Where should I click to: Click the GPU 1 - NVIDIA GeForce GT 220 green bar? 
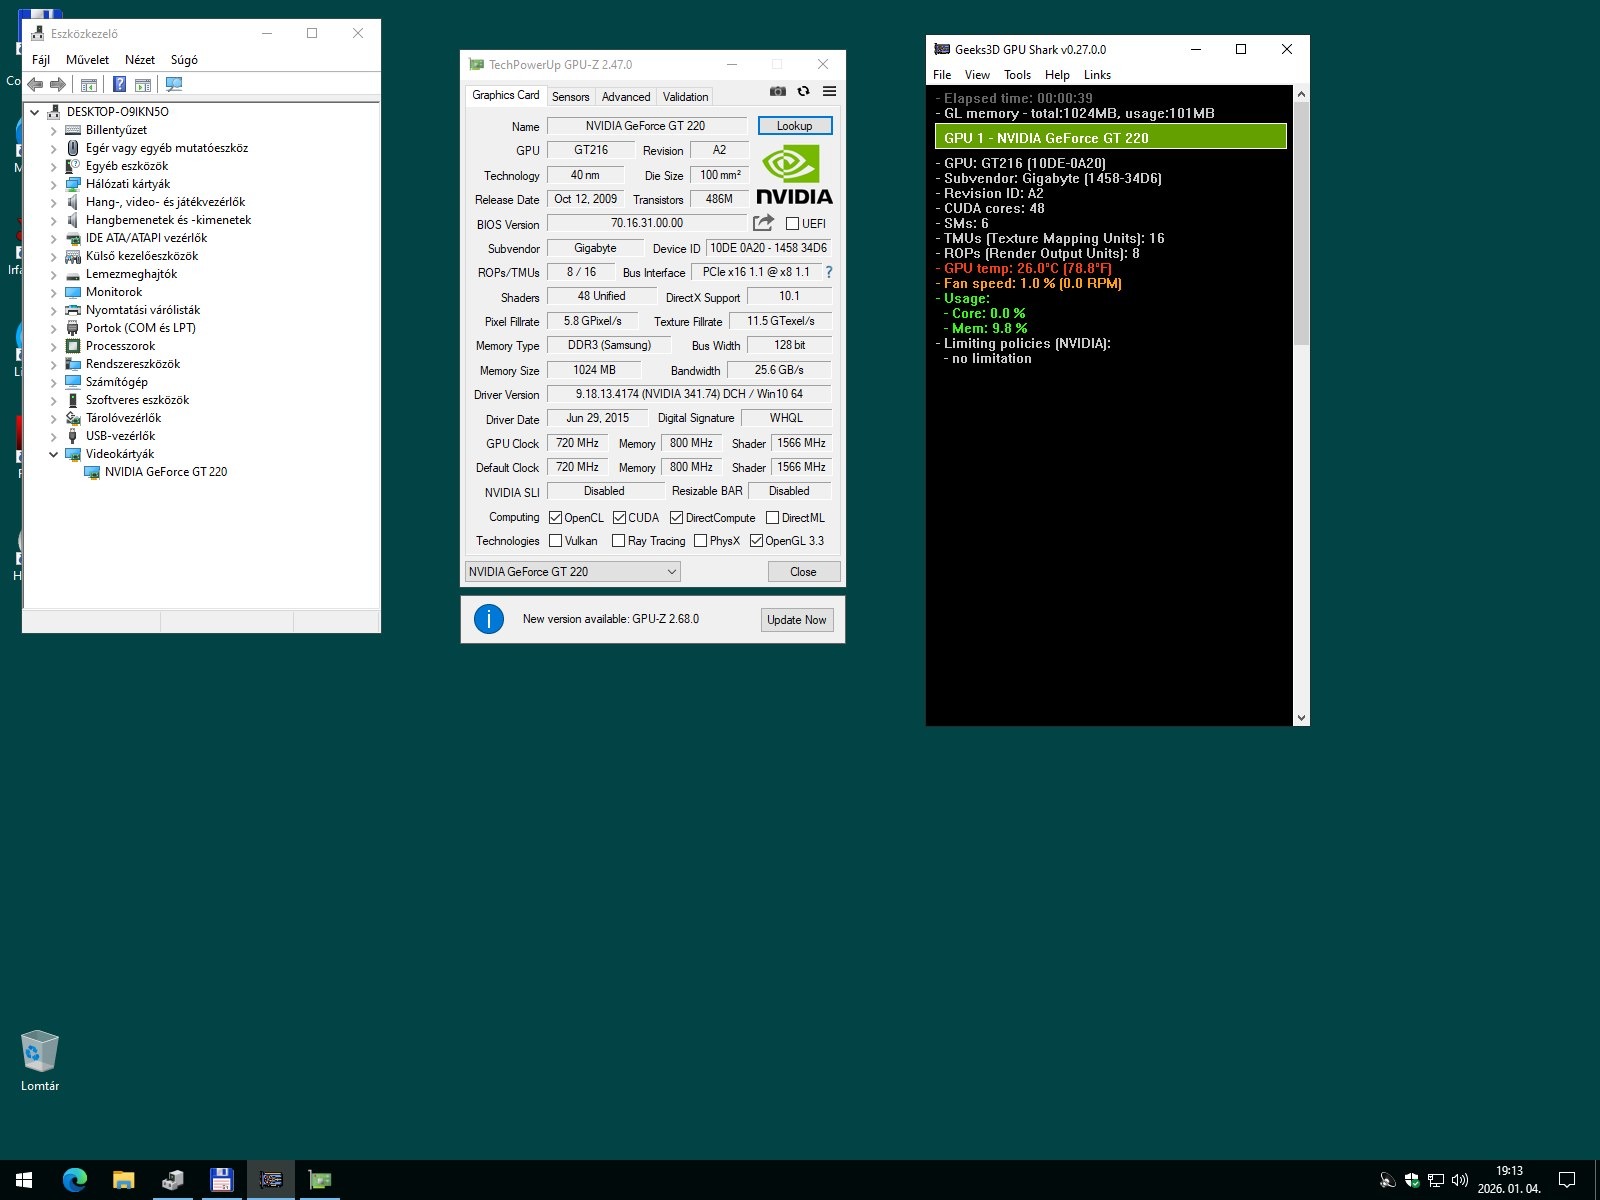[x=1111, y=138]
